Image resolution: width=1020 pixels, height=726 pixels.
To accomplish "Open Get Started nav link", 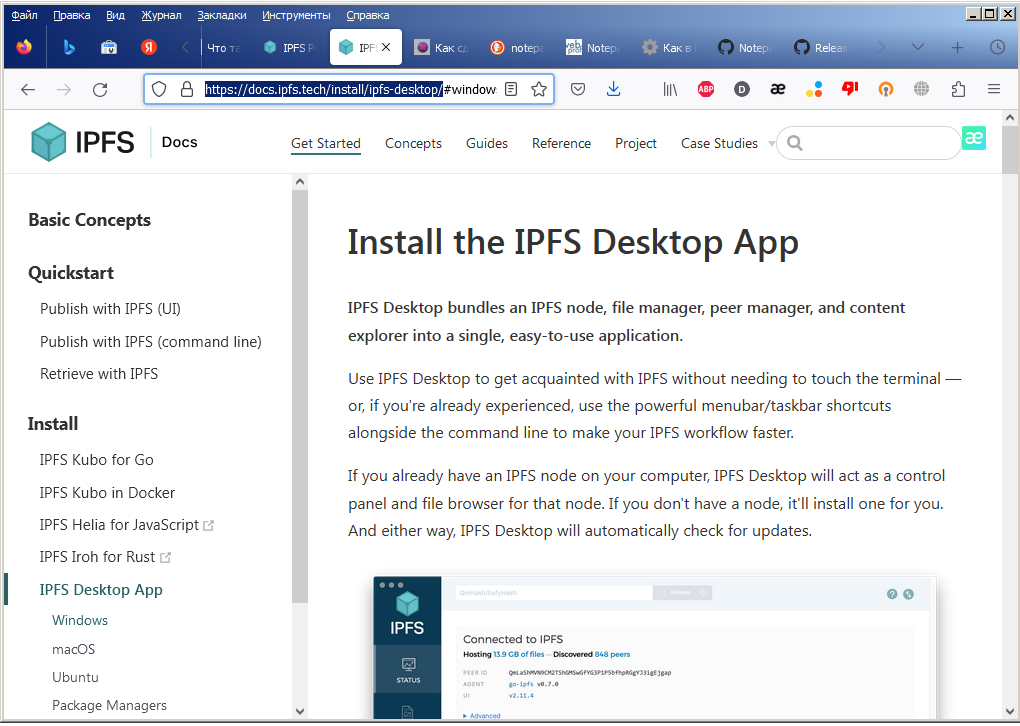I will (x=326, y=143).
